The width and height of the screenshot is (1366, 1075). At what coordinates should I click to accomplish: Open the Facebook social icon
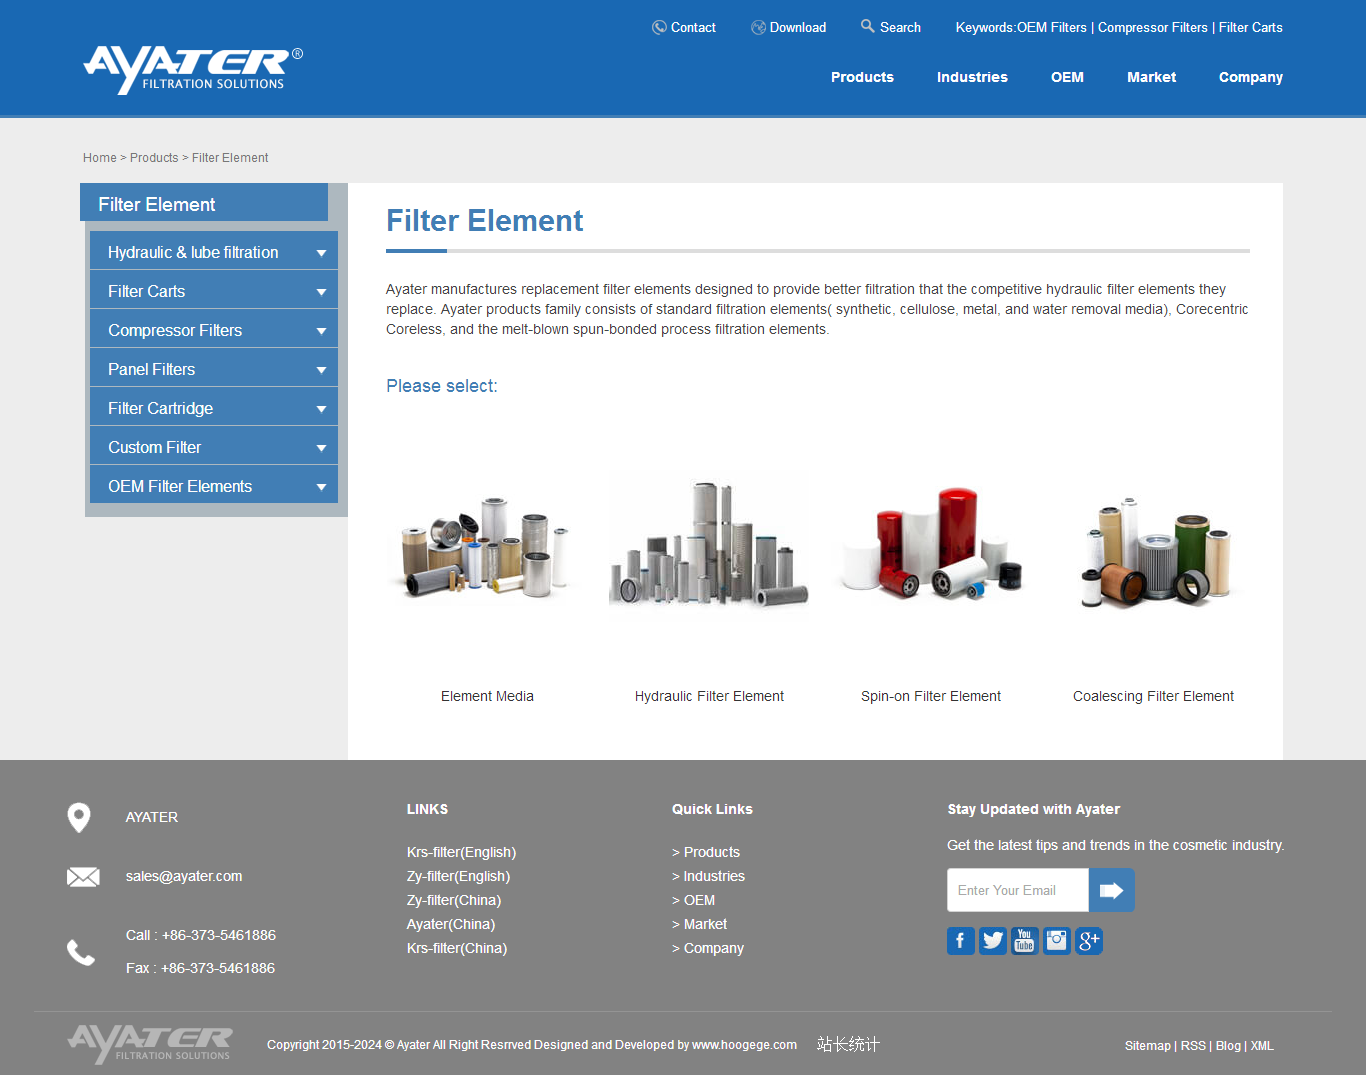pos(960,941)
